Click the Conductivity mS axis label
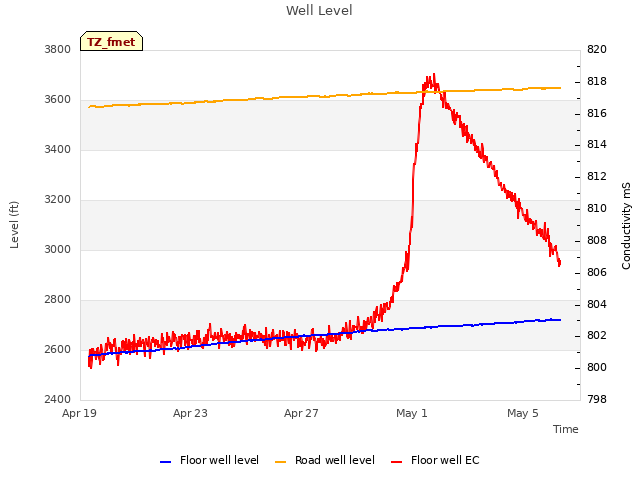This screenshot has height=480, width=640. (626, 226)
